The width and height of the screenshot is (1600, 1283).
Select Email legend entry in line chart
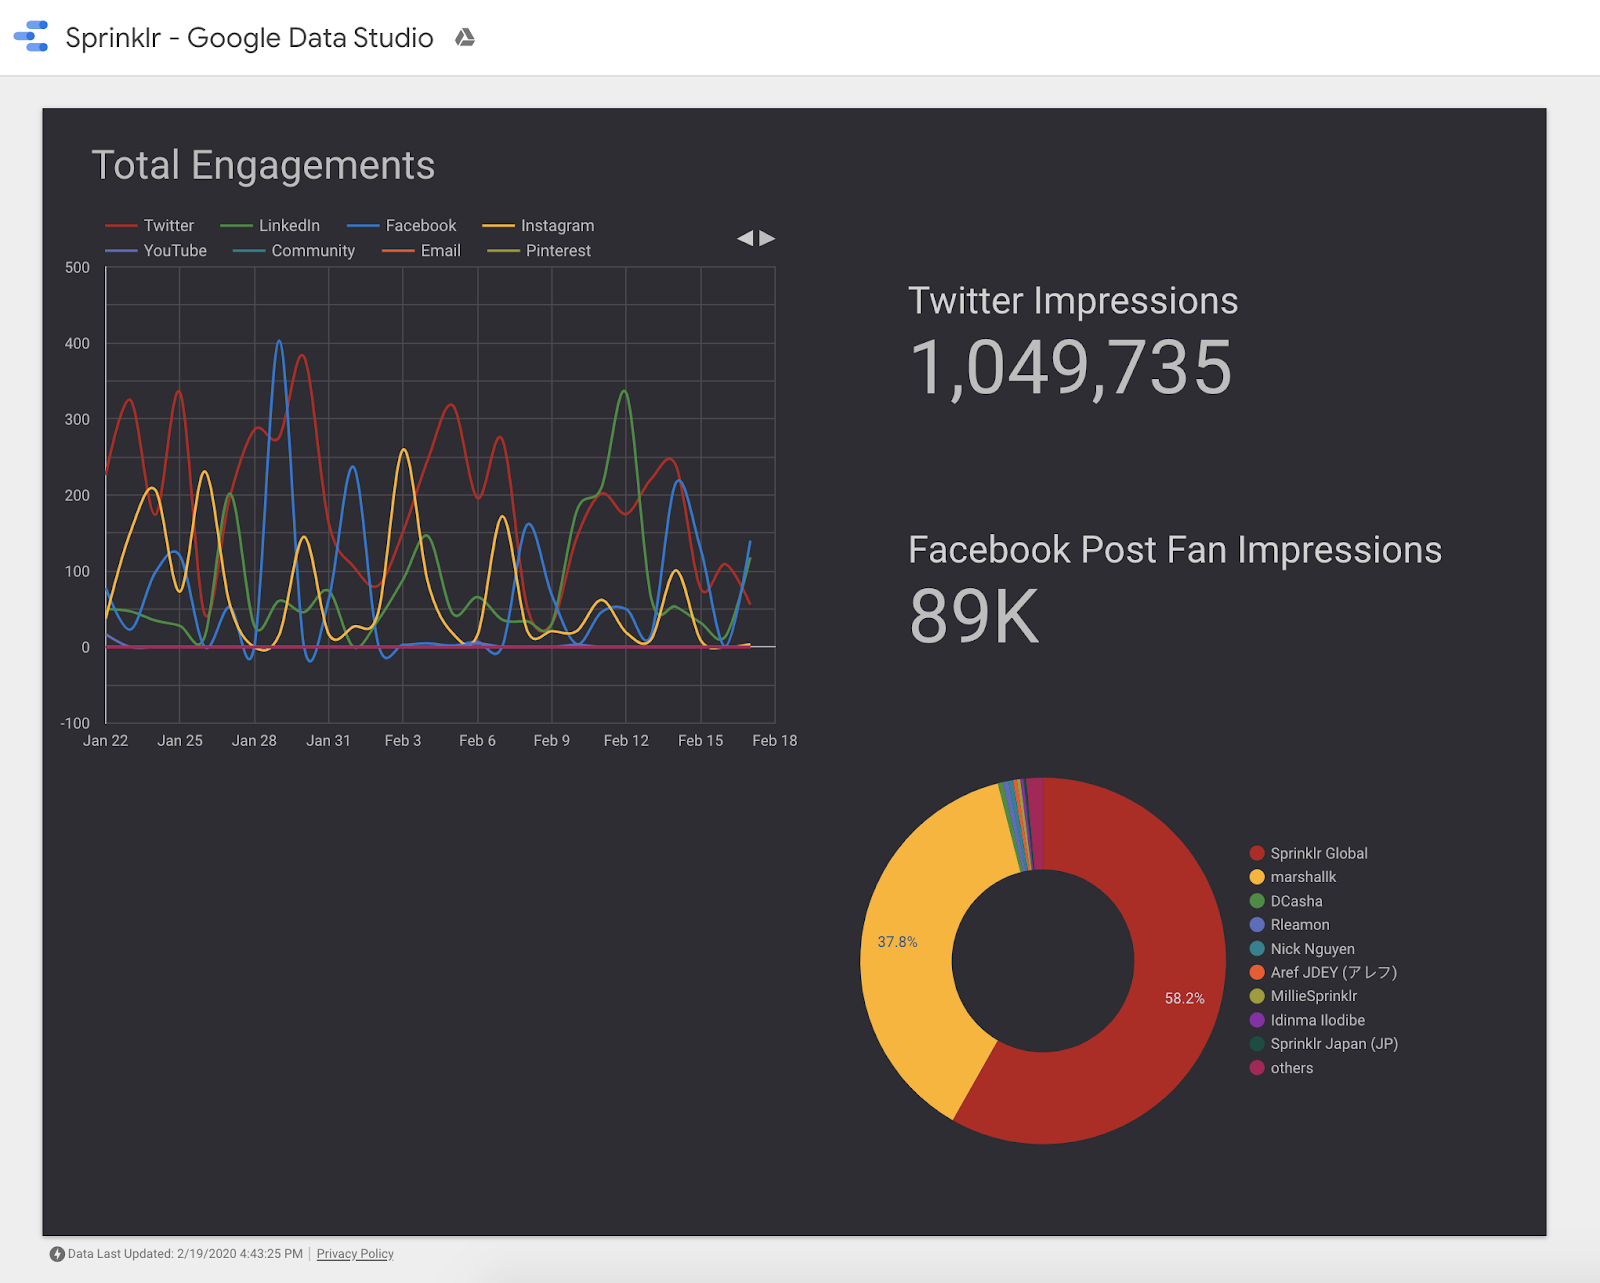click(x=421, y=251)
